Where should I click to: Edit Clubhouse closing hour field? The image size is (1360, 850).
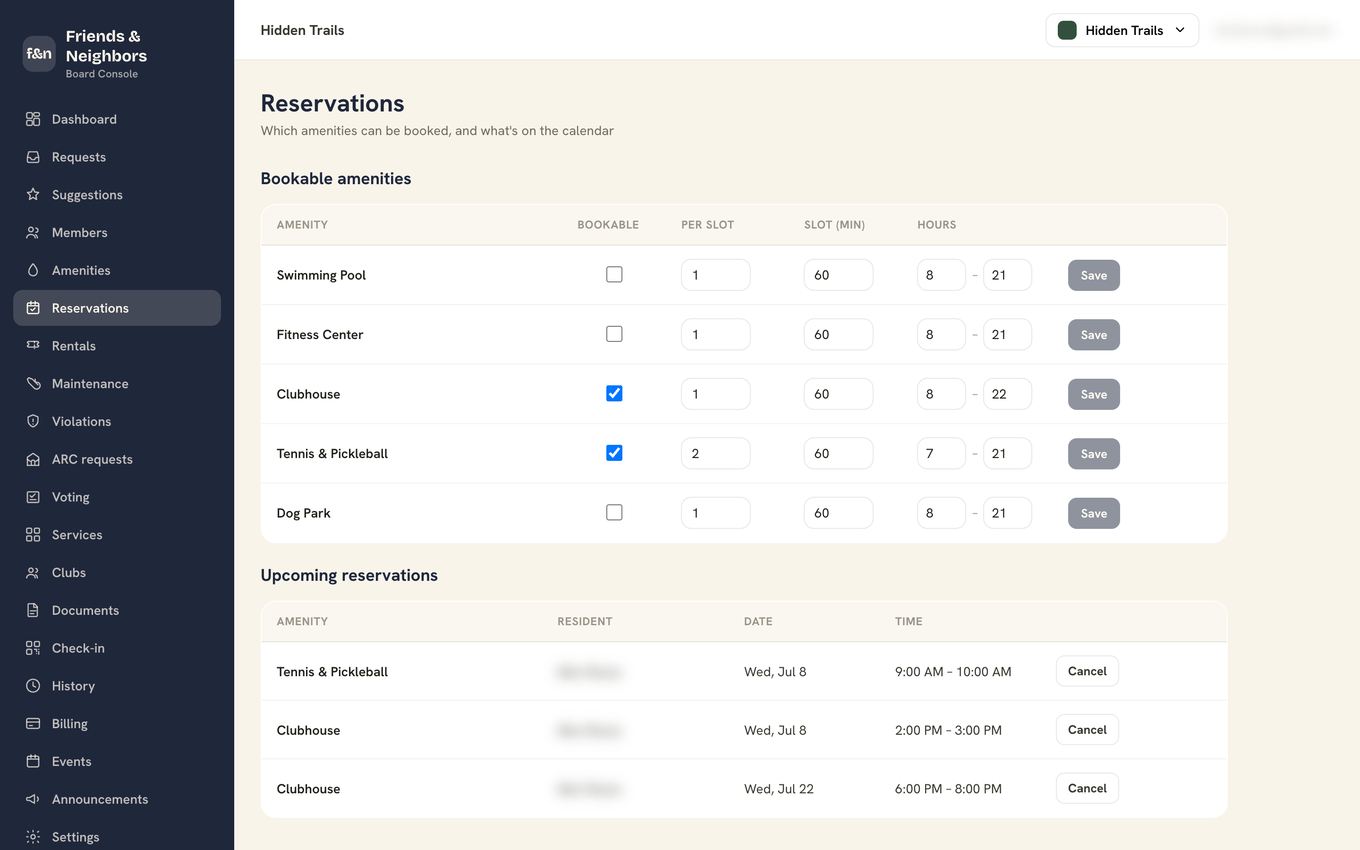1007,394
